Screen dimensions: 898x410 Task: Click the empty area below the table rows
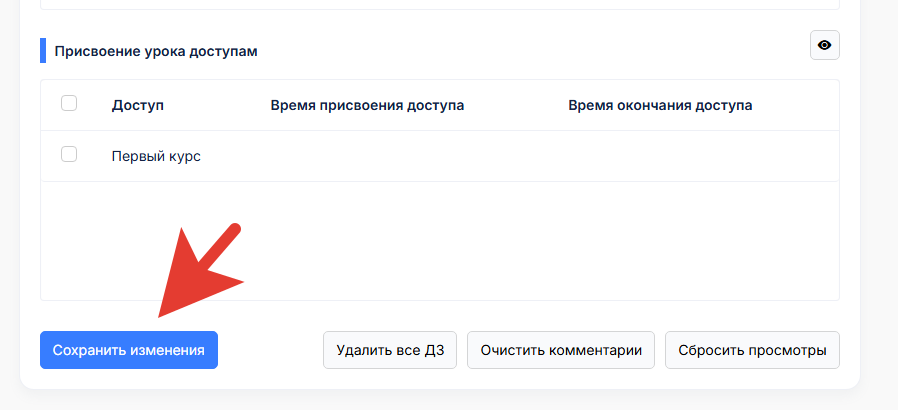pyautogui.click(x=440, y=241)
